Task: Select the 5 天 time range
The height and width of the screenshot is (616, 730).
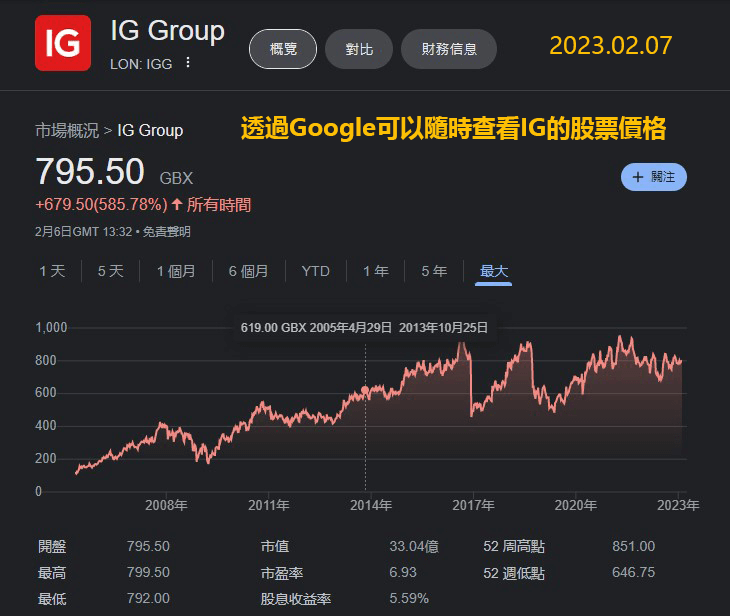Action: click(111, 271)
